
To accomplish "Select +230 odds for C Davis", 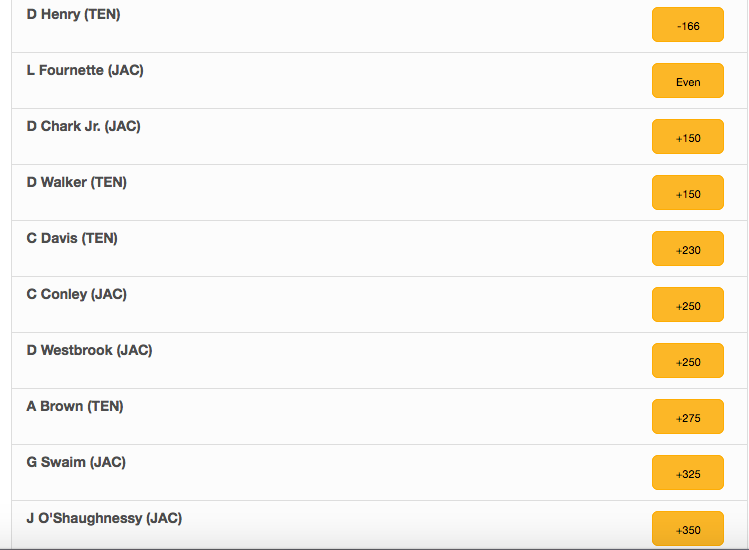I will (x=688, y=248).
